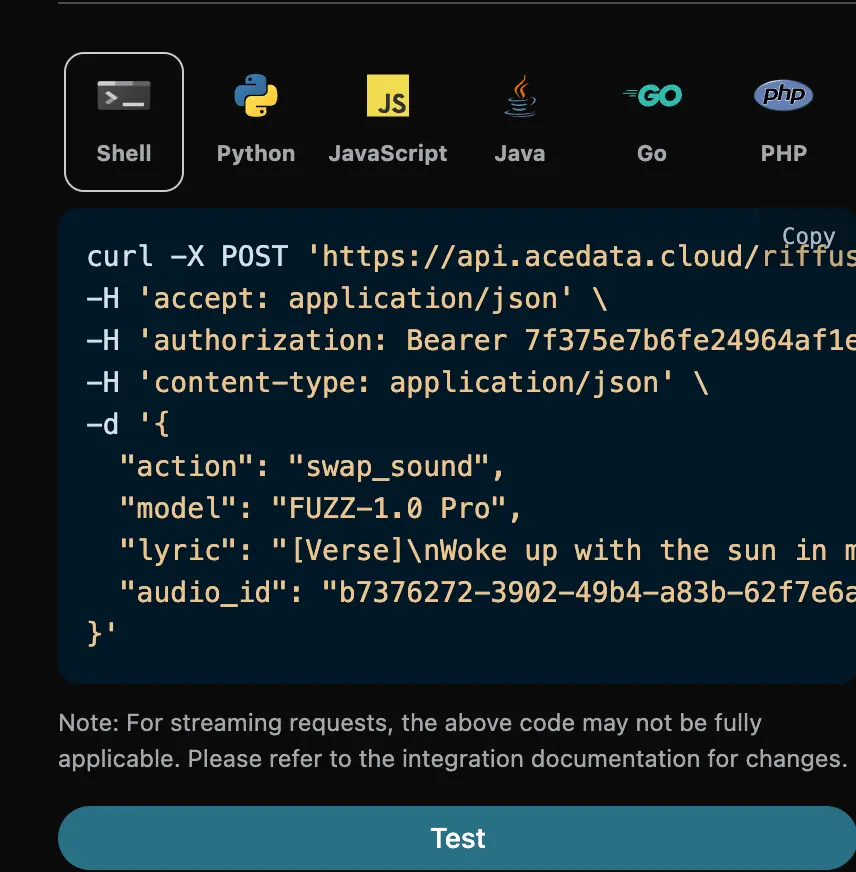Switch to the Python tab label

(x=256, y=154)
